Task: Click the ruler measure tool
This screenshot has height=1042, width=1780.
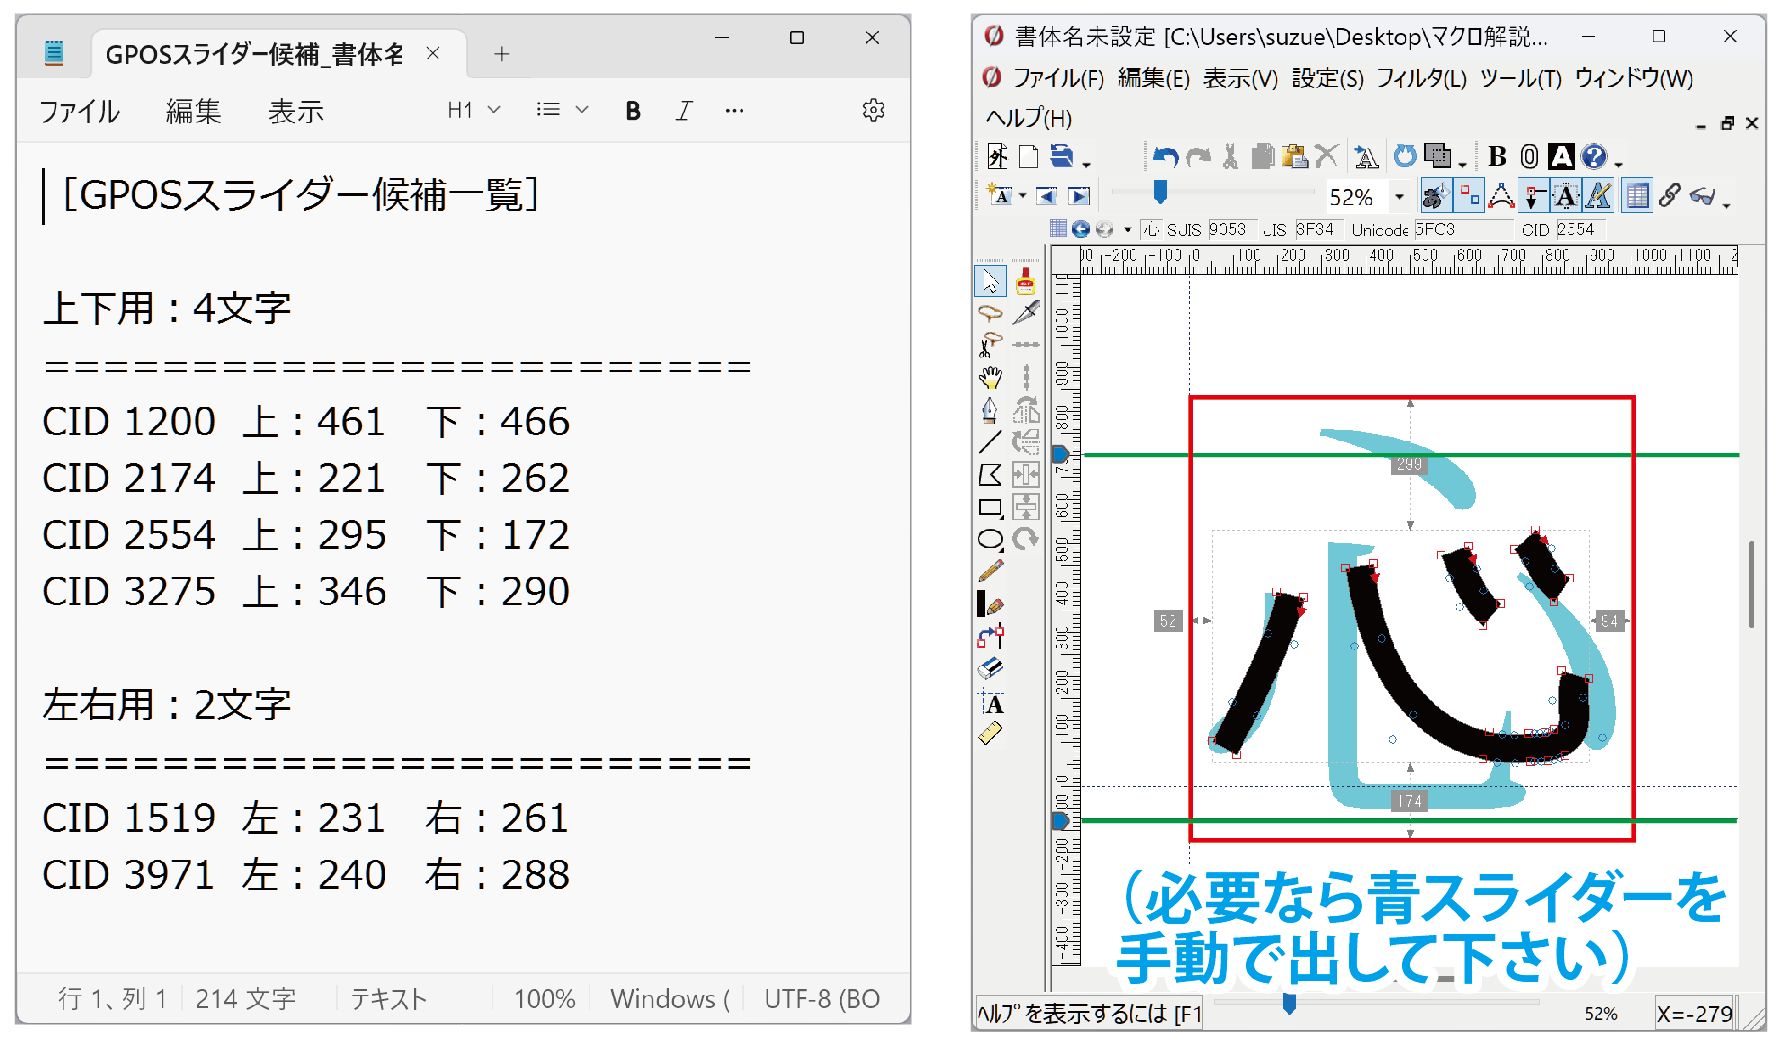Action: (990, 734)
